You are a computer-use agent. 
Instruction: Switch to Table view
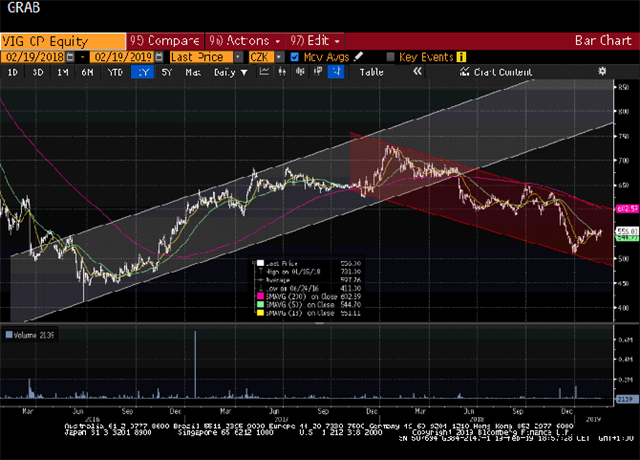point(371,72)
